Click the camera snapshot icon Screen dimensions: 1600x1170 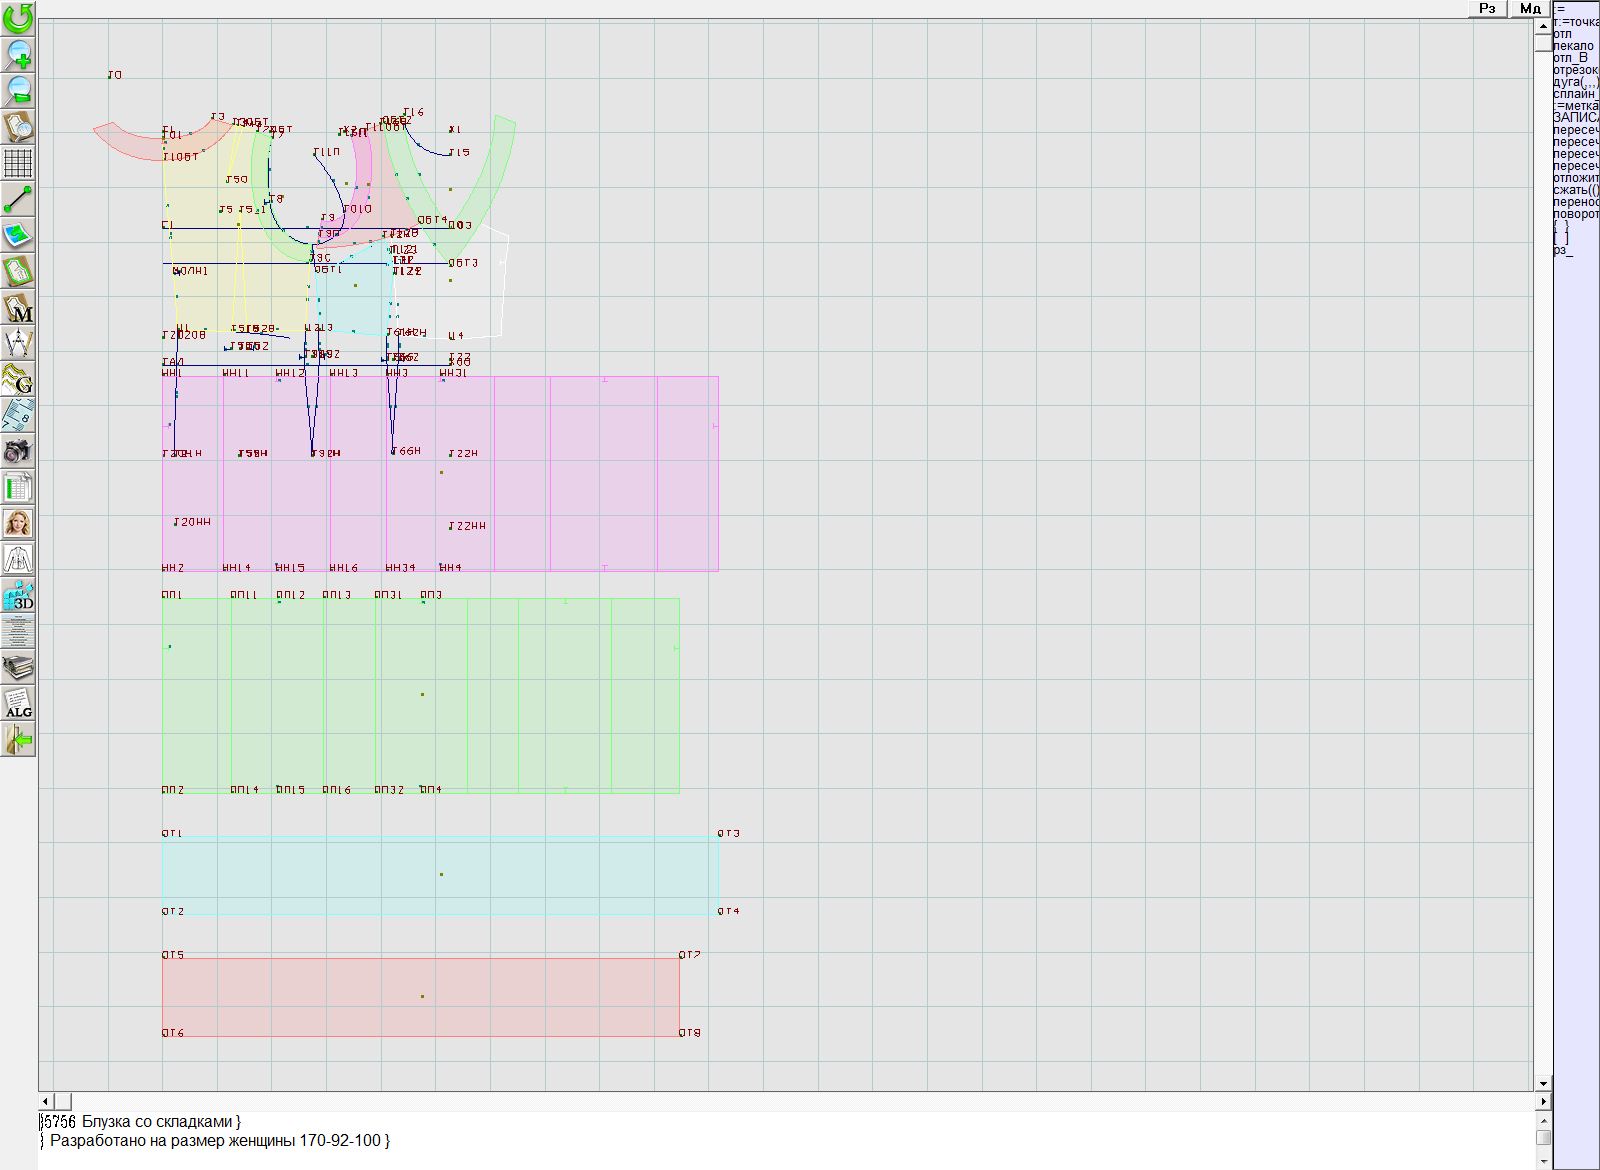(18, 451)
